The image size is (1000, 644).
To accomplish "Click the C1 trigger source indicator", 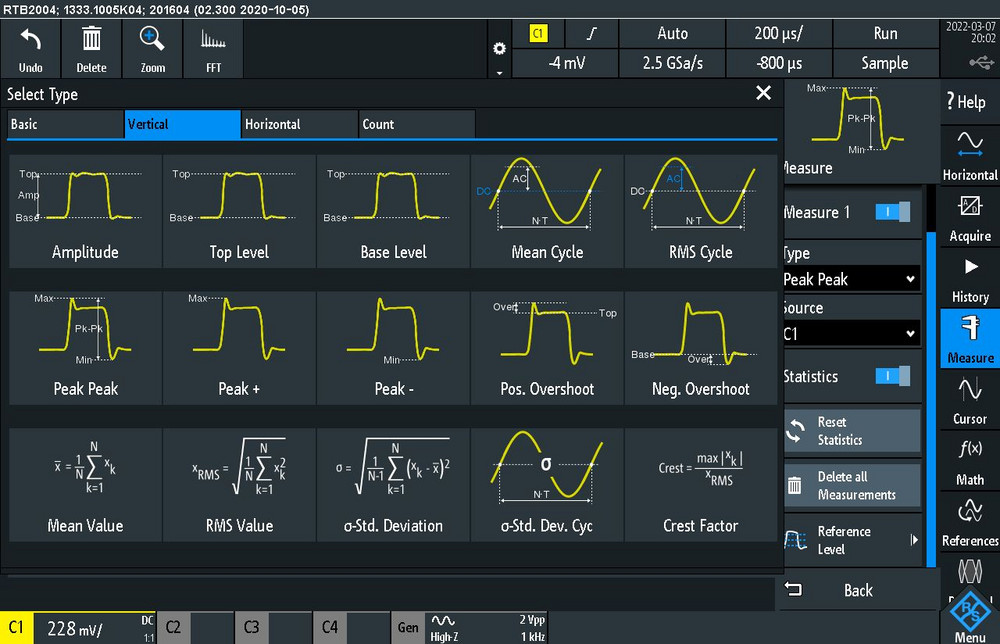I will 538,34.
